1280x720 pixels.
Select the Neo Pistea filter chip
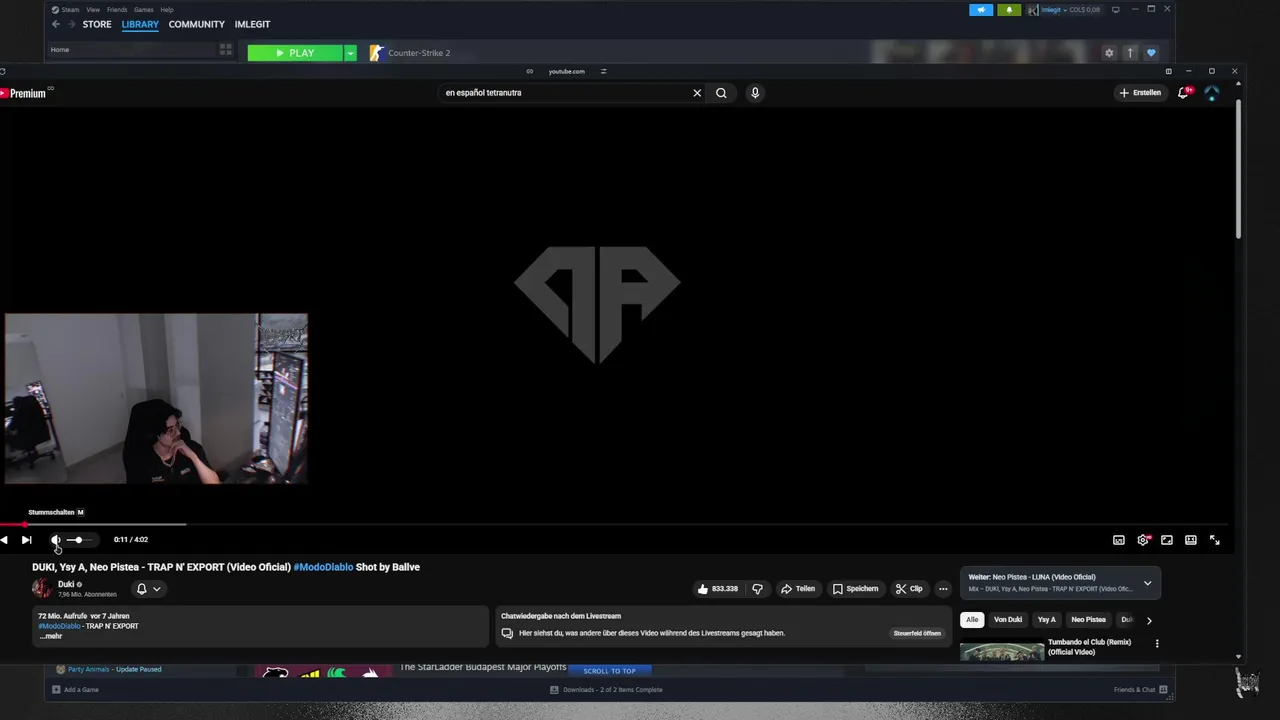1089,620
